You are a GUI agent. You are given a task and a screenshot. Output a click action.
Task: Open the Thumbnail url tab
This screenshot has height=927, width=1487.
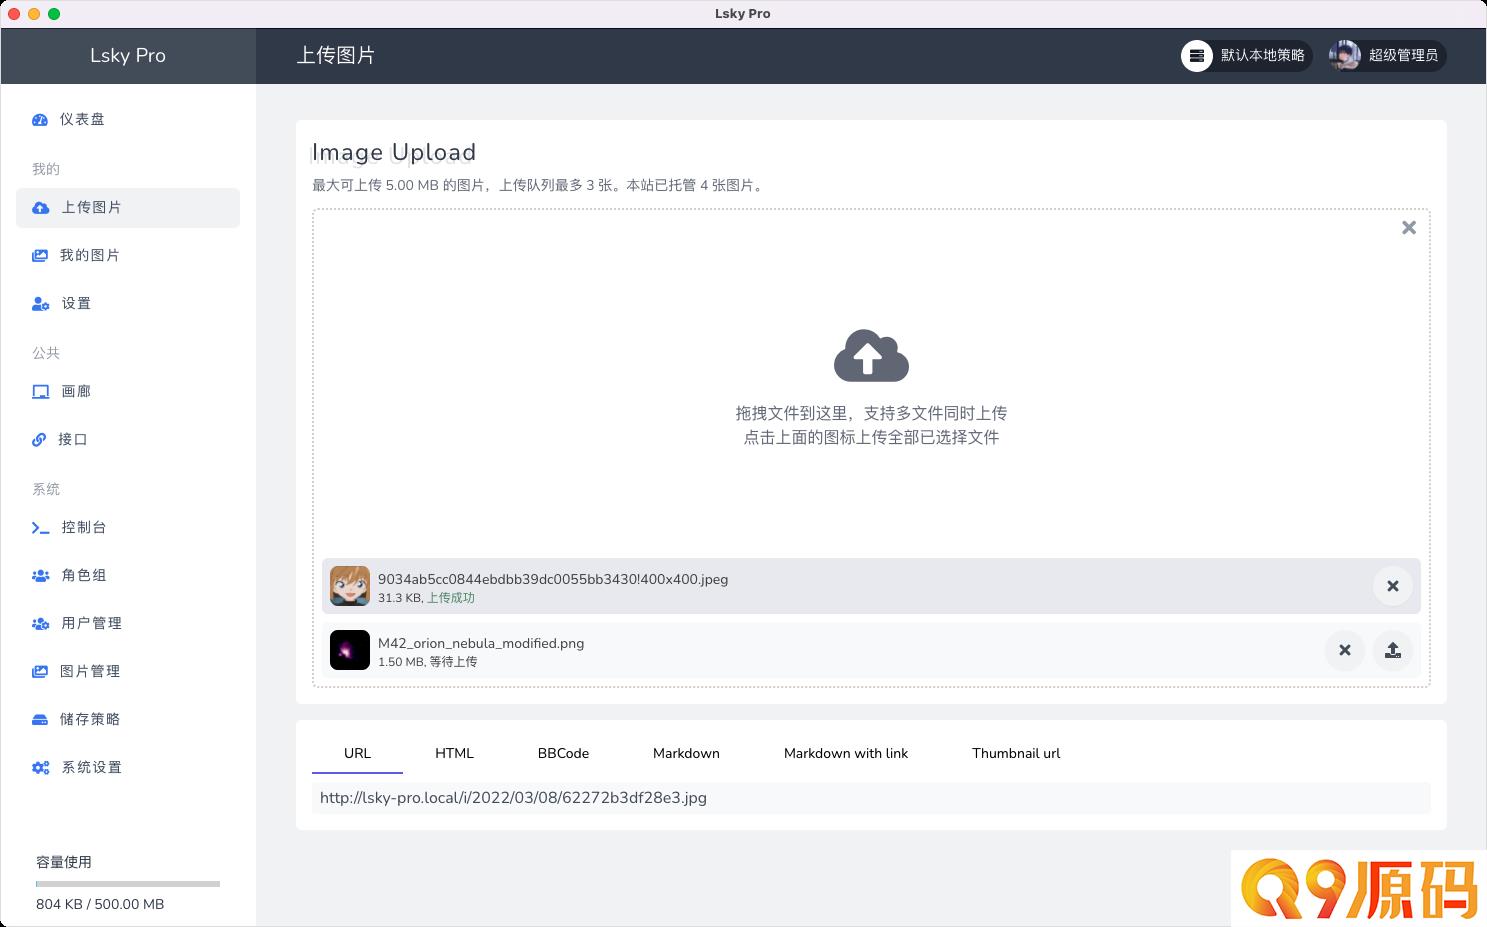[x=1016, y=754]
